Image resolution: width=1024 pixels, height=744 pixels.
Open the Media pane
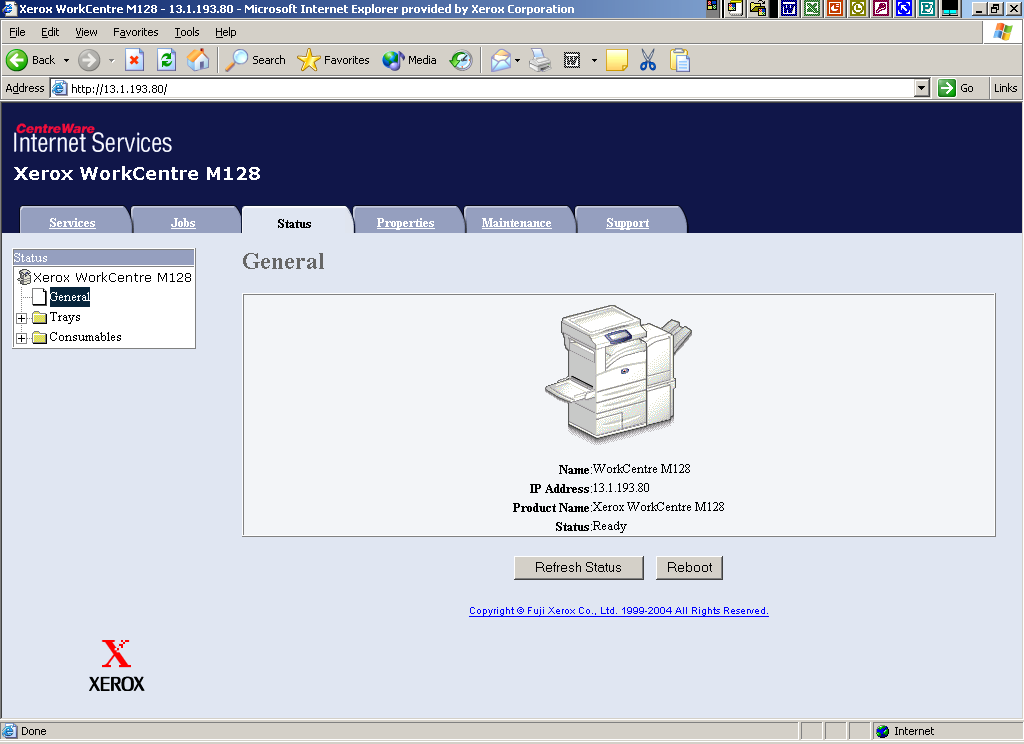coord(409,60)
